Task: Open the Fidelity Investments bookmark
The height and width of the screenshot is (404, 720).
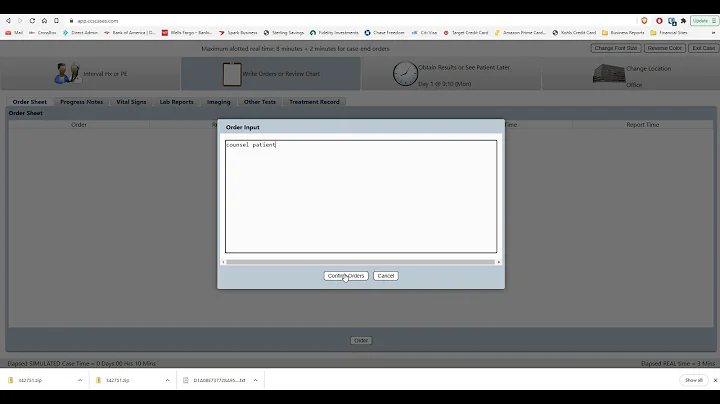Action: pos(334,33)
